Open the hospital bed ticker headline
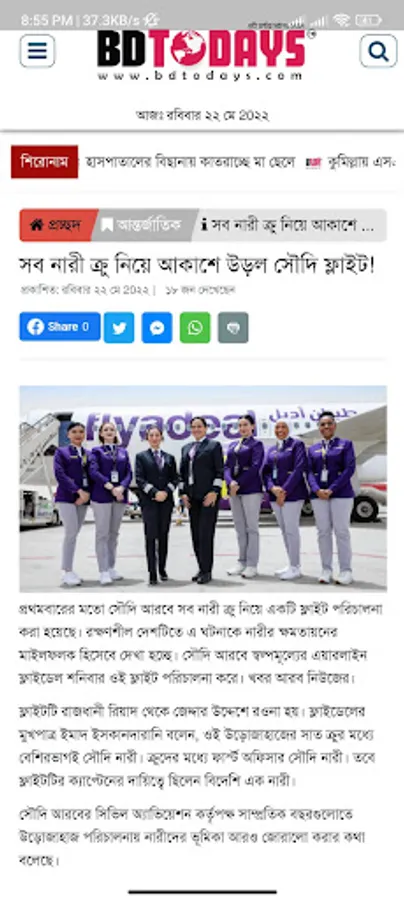 point(190,162)
